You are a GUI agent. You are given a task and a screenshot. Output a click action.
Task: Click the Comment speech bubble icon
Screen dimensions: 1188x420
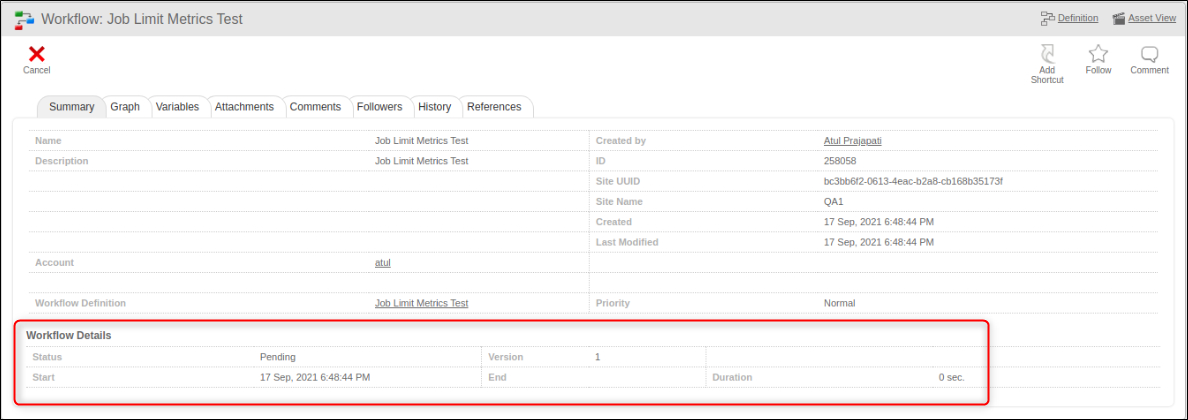(x=1149, y=54)
